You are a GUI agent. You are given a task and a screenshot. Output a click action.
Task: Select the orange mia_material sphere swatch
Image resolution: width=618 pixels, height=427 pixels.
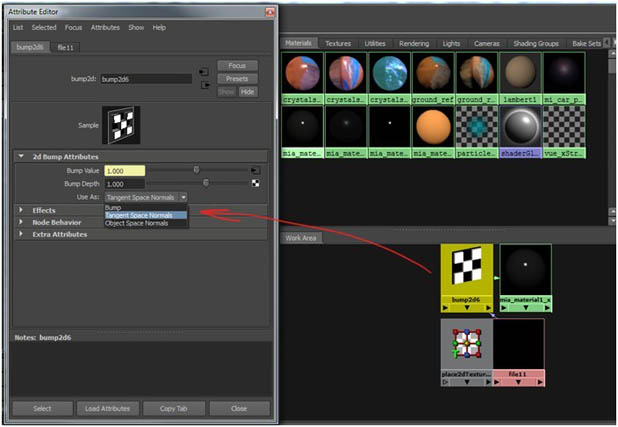pos(433,127)
